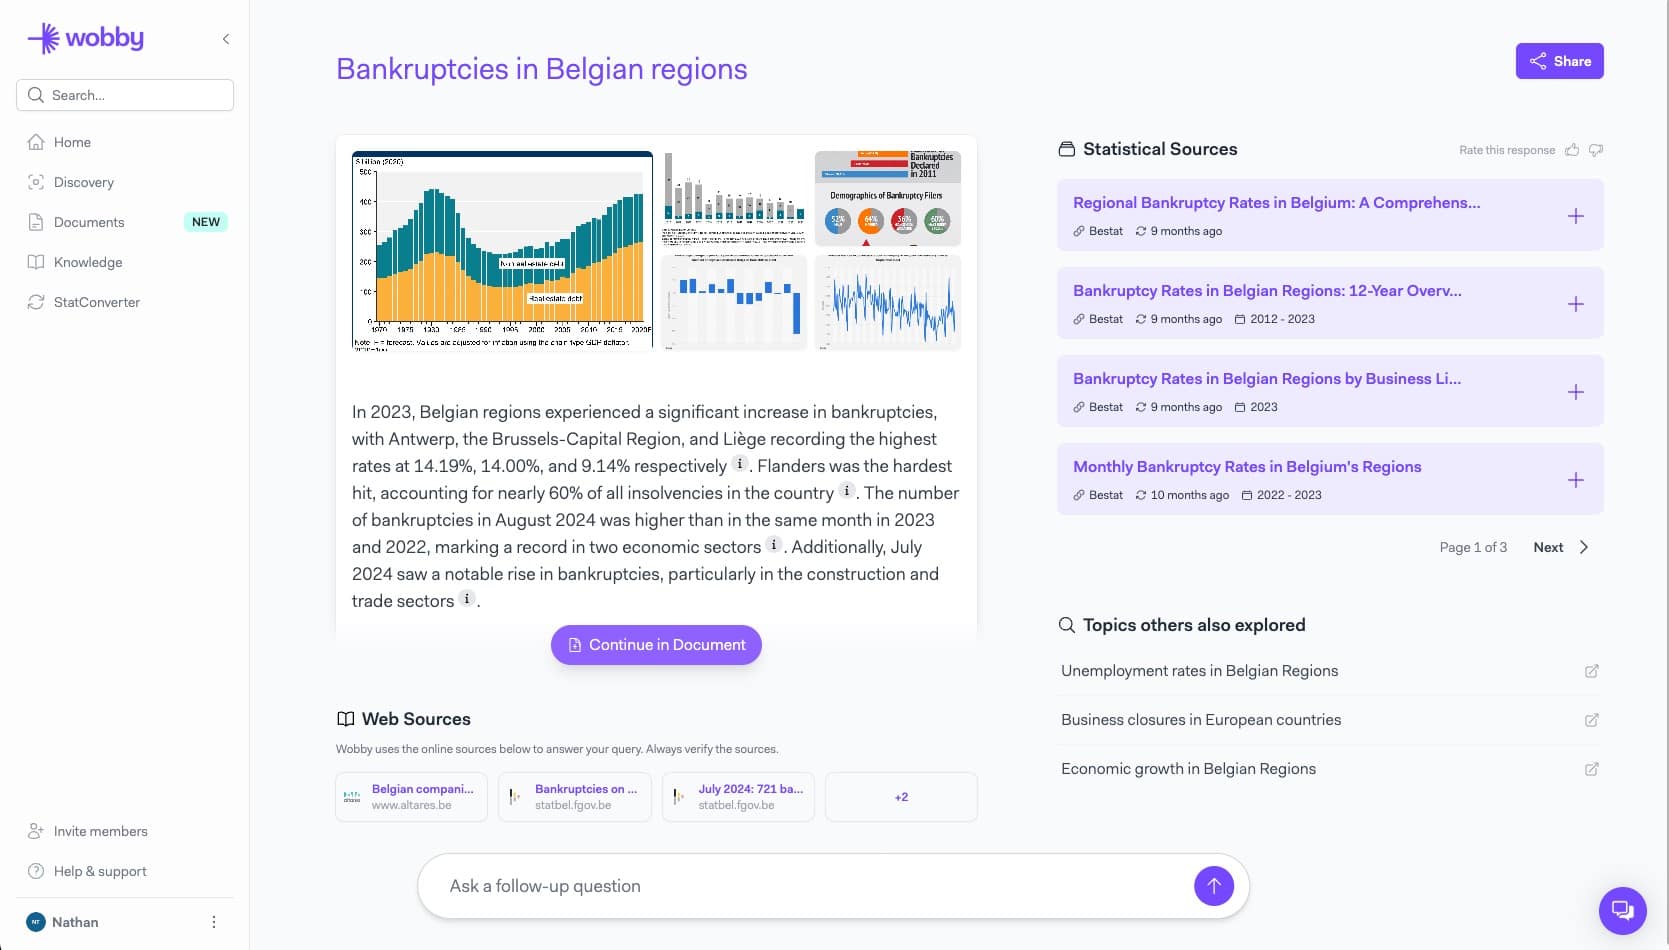The image size is (1669, 950).
Task: Open the chat support bubble
Action: 1622,911
